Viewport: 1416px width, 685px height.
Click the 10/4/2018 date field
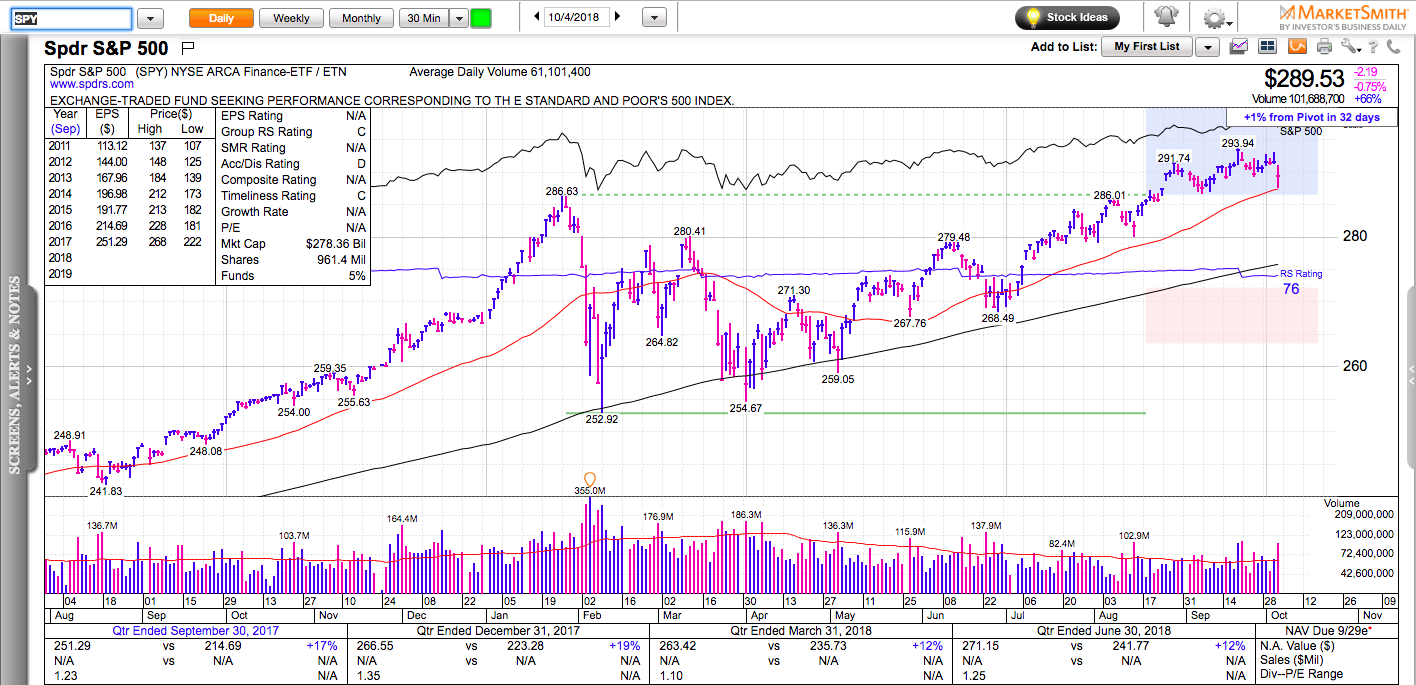577,17
